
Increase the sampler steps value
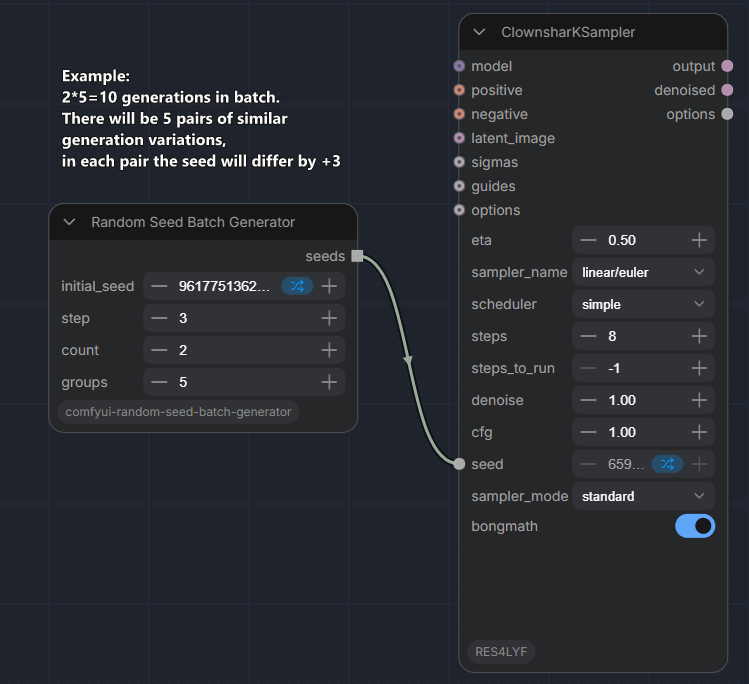click(699, 336)
